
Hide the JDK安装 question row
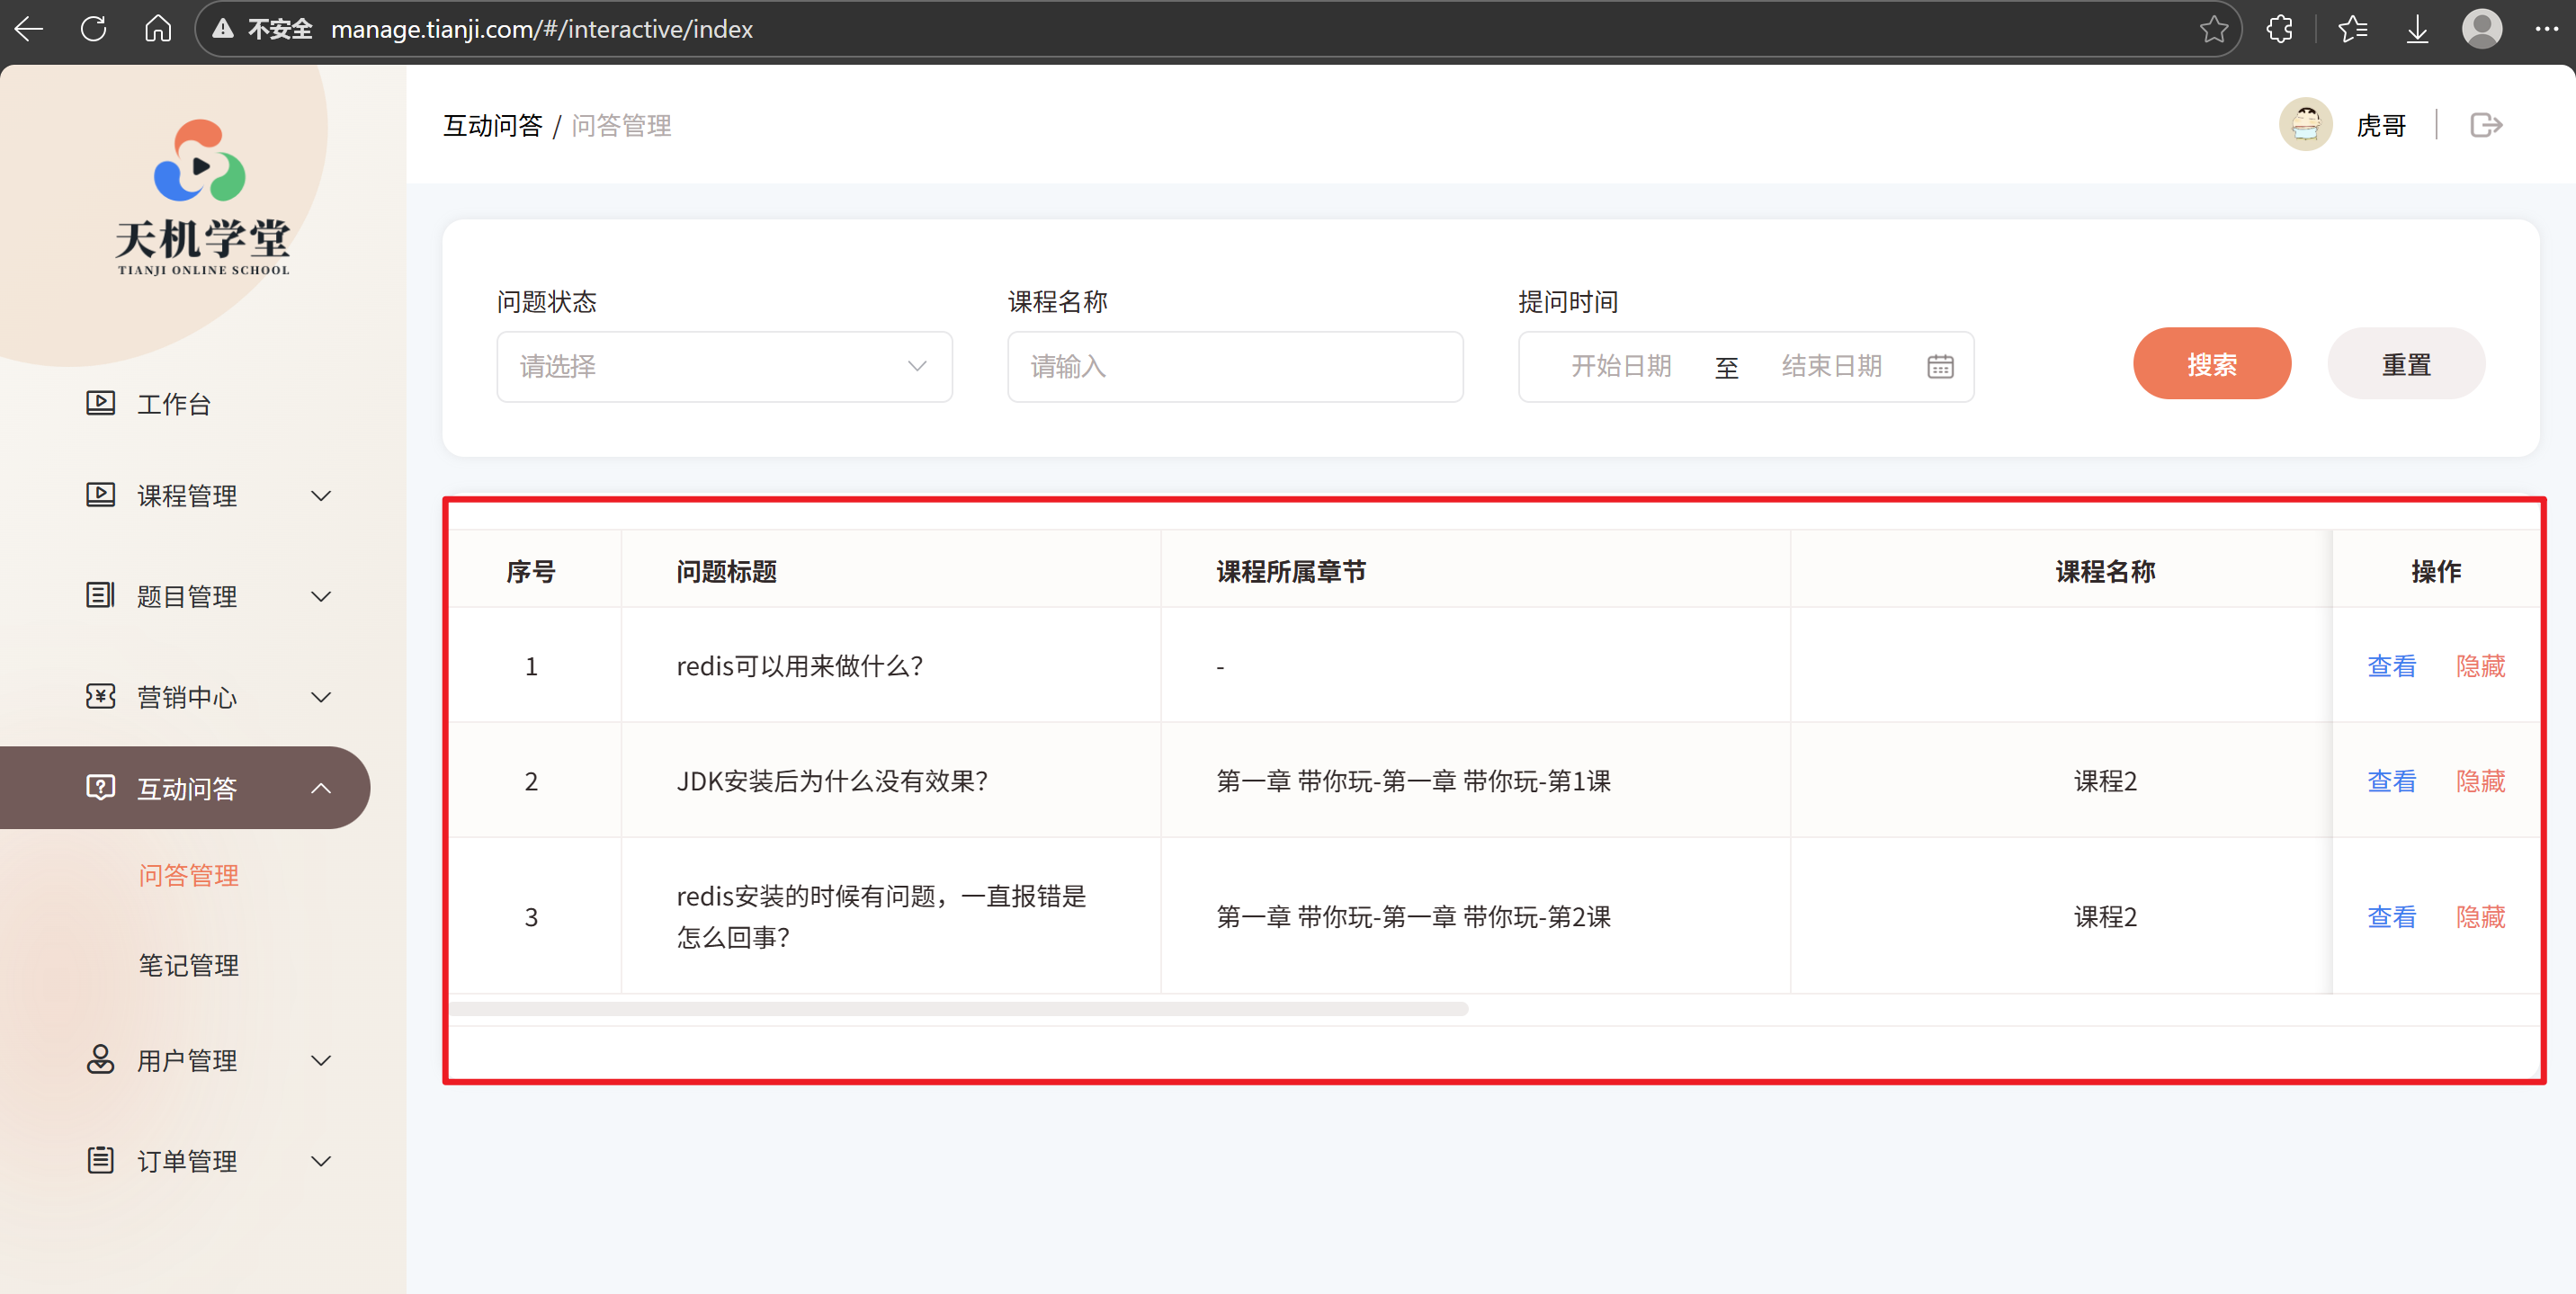[x=2479, y=781]
